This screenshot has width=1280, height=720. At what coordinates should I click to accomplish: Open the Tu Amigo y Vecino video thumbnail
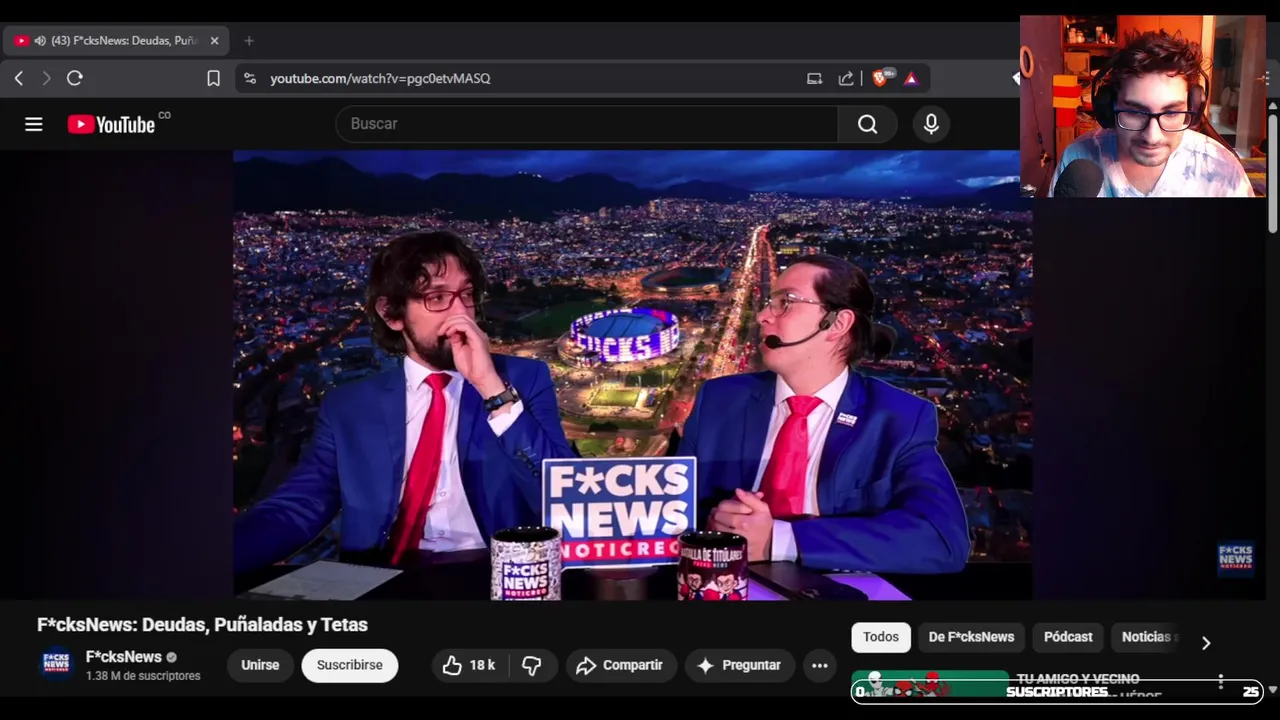[x=930, y=684]
